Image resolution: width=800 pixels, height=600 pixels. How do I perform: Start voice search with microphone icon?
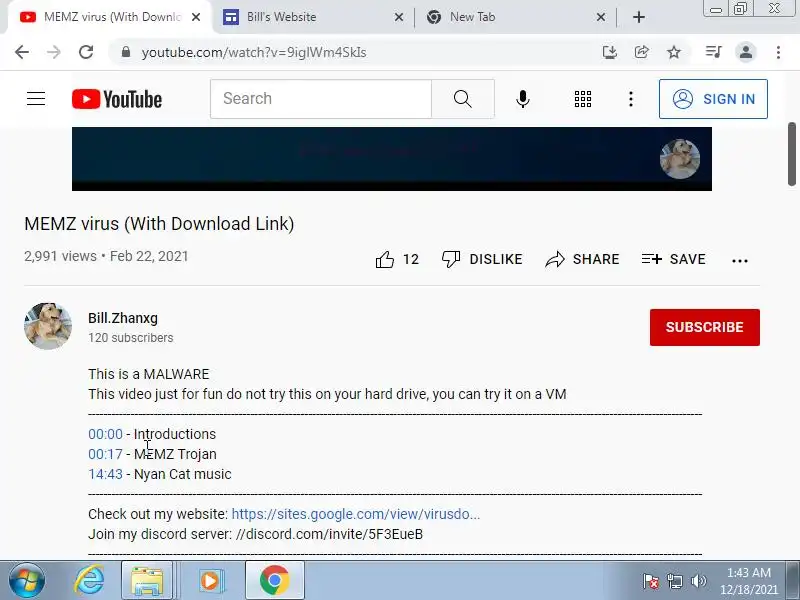522,98
